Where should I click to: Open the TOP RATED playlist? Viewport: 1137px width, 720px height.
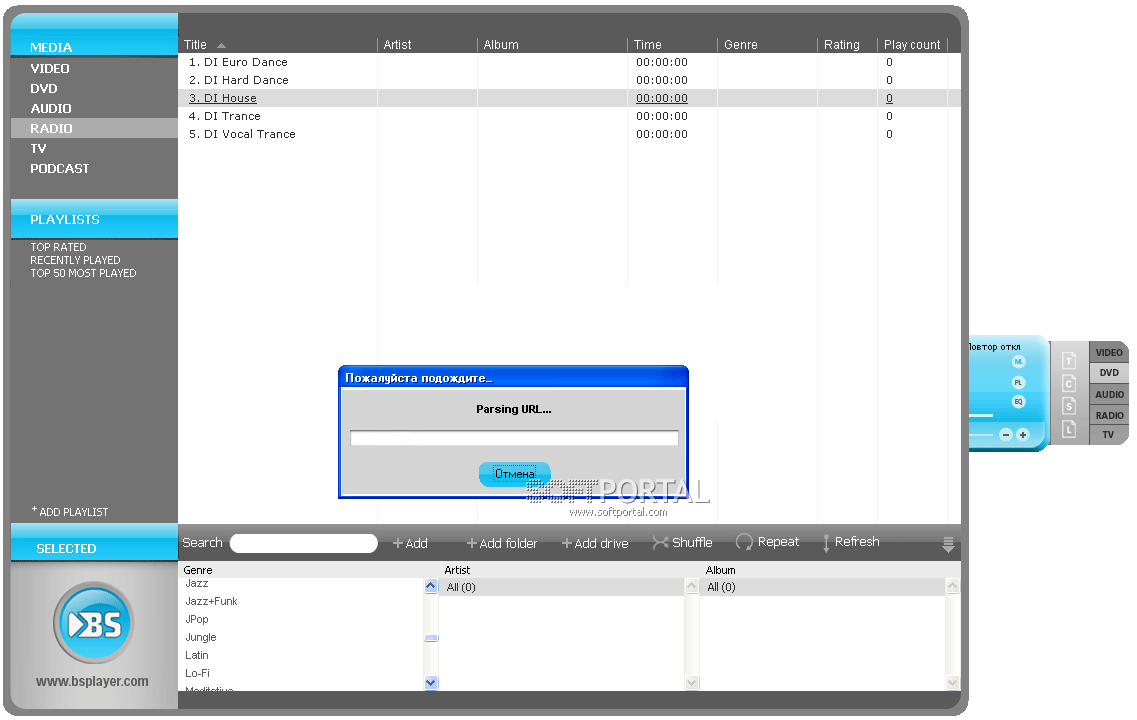click(x=58, y=247)
